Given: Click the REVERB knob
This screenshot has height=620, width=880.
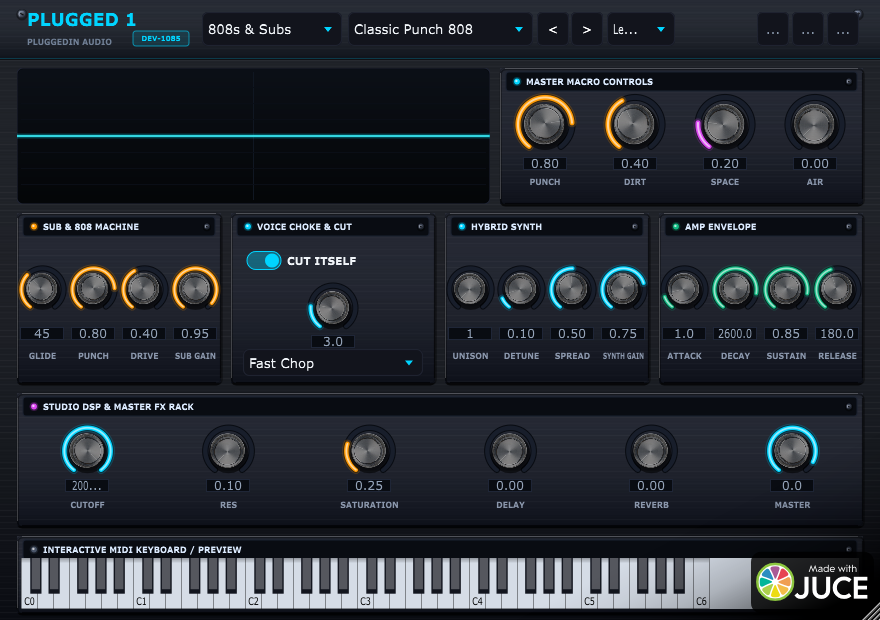Looking at the screenshot, I should point(651,451).
